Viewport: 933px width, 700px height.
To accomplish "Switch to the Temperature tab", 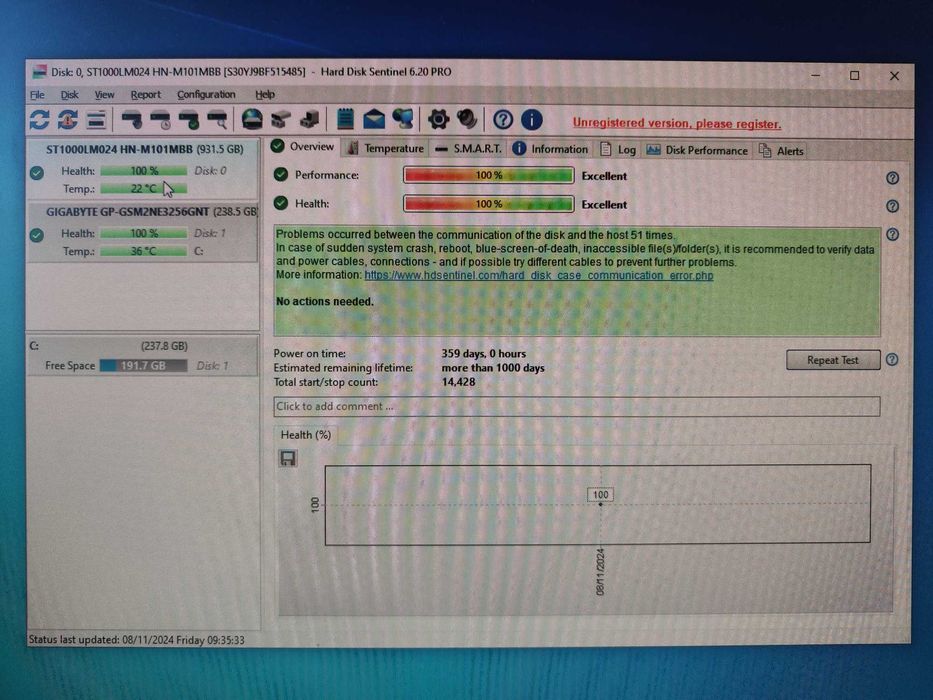I will [x=386, y=149].
